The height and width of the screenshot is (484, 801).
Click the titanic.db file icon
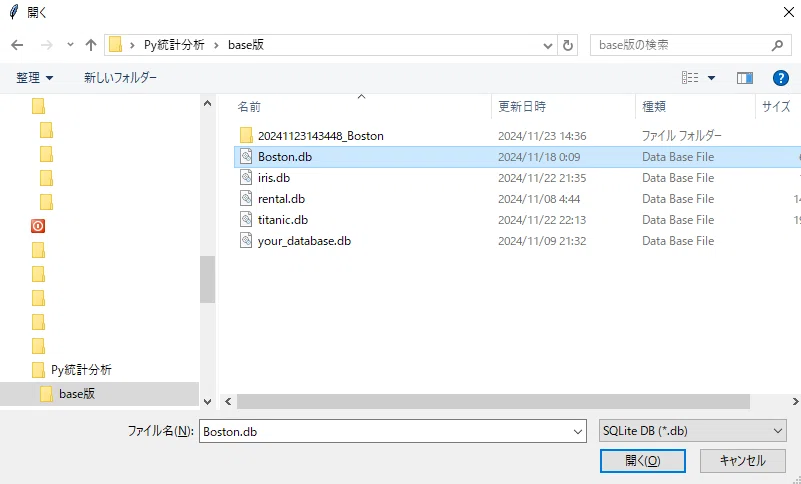pos(246,219)
